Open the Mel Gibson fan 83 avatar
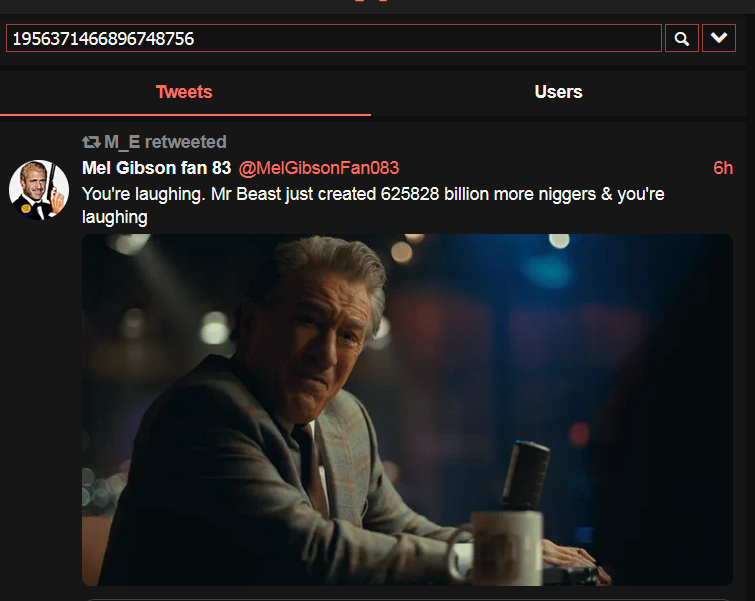This screenshot has height=601, width=755. [39, 190]
